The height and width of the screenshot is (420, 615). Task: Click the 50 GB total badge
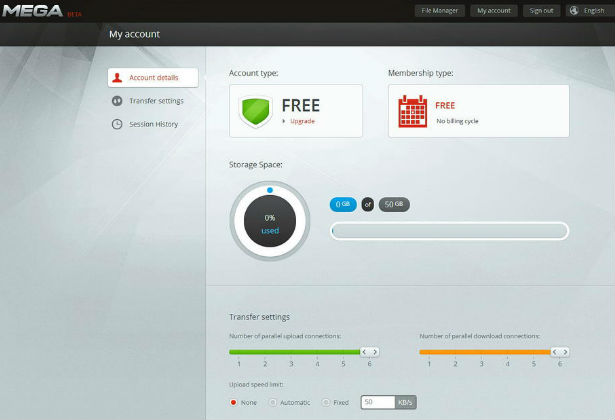coord(394,204)
